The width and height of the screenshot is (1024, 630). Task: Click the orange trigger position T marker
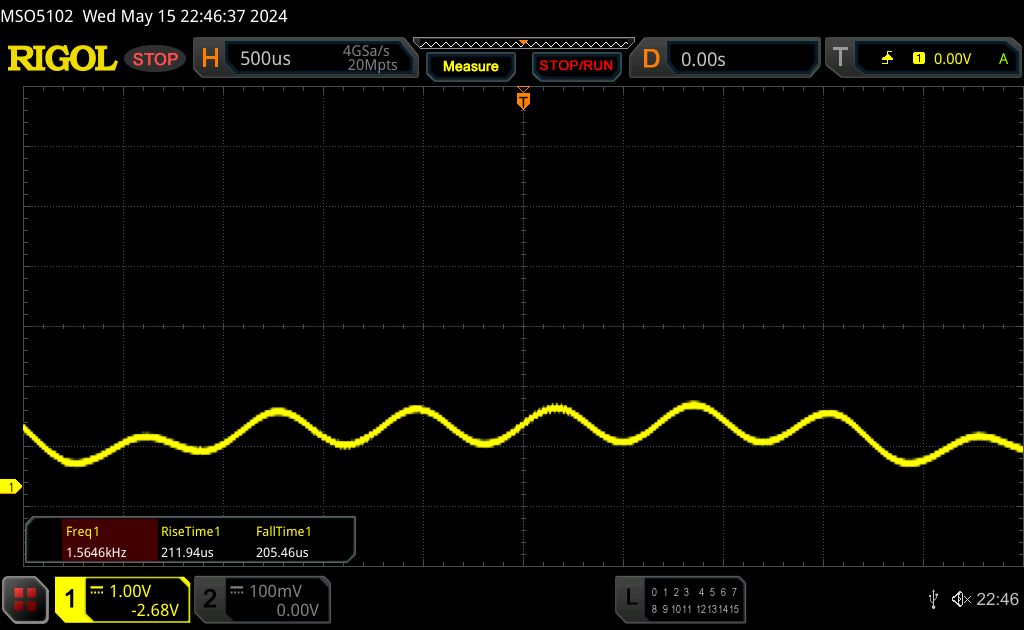(523, 99)
